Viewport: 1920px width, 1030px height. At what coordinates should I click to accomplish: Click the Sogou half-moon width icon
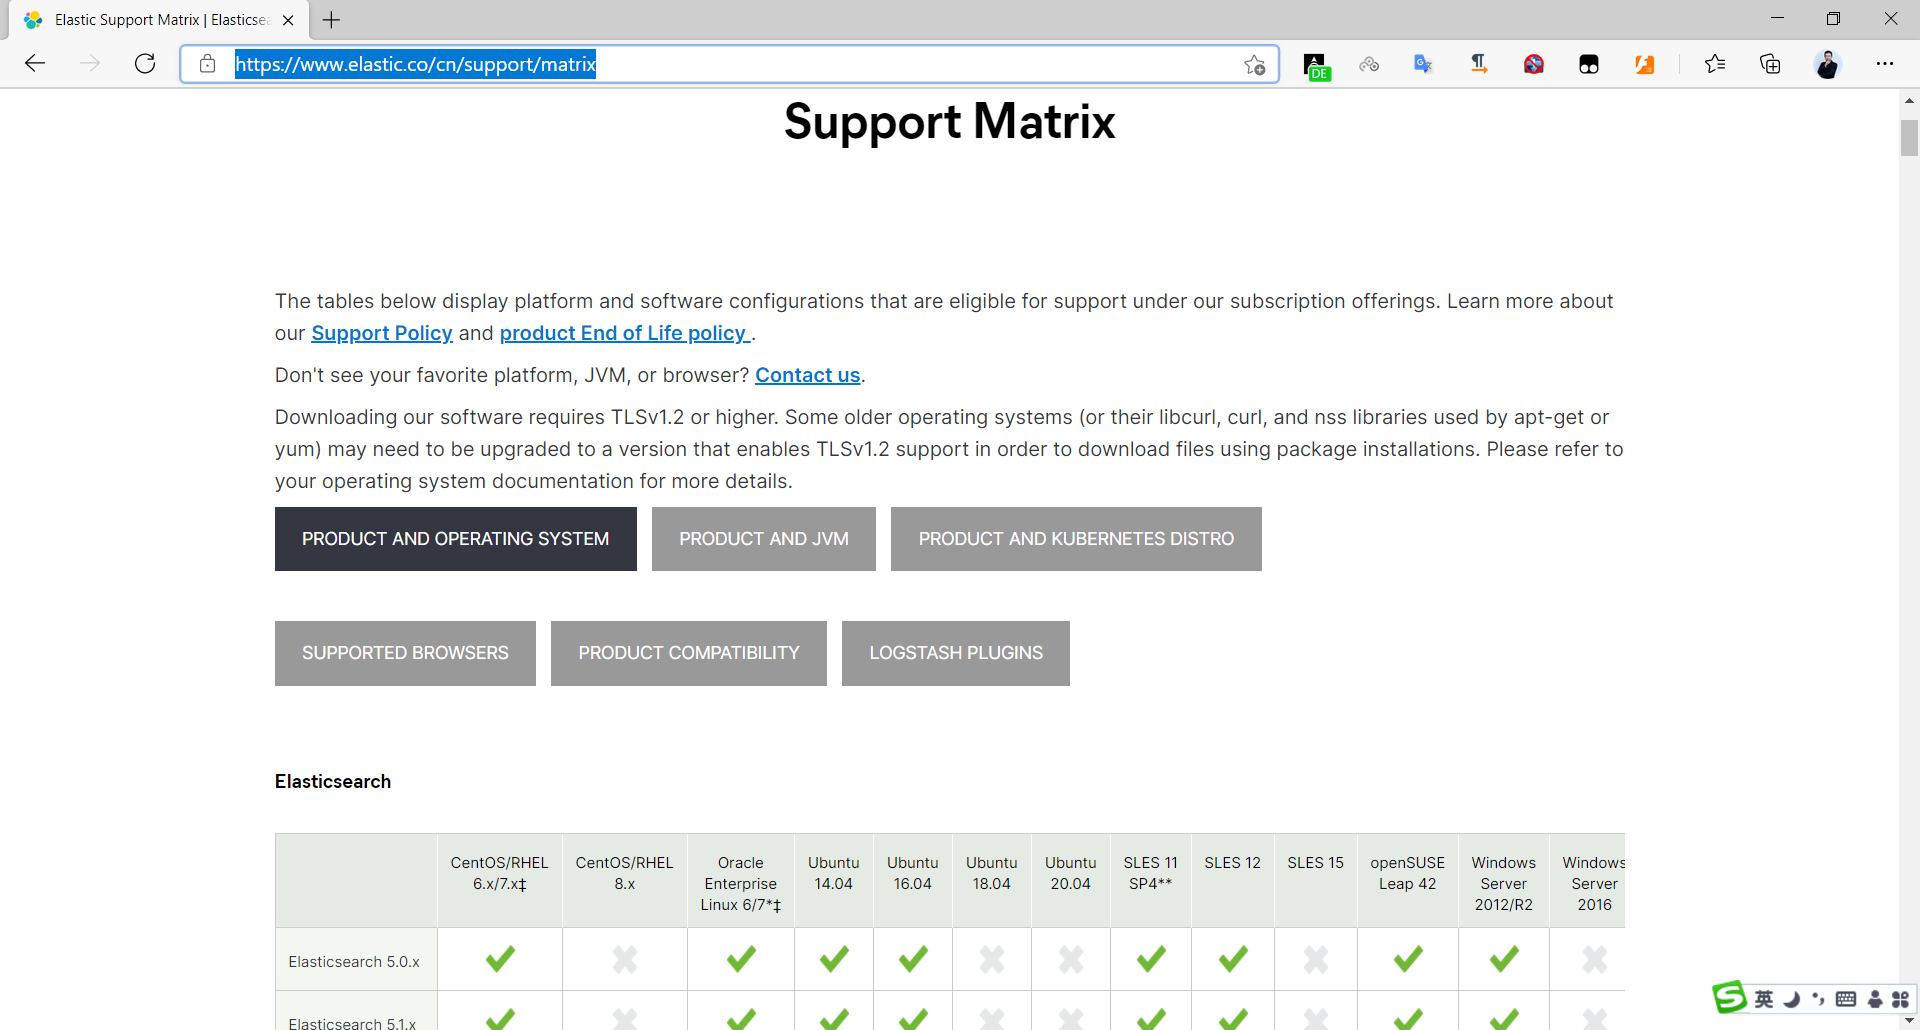(x=1791, y=999)
